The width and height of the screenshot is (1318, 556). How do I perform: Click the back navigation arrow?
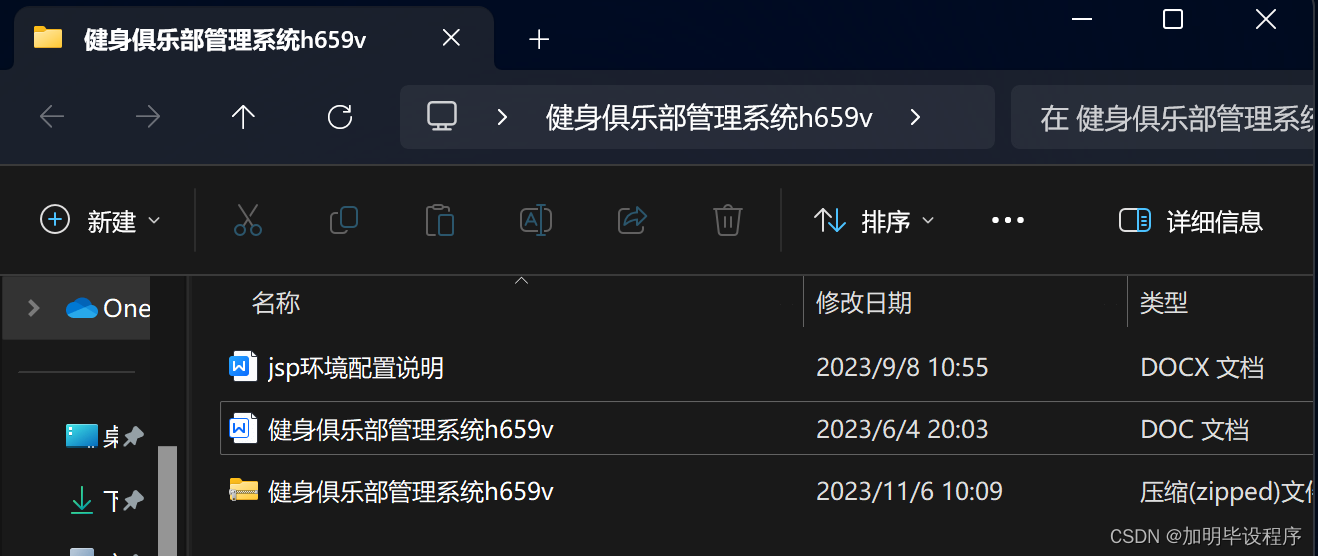click(x=52, y=117)
